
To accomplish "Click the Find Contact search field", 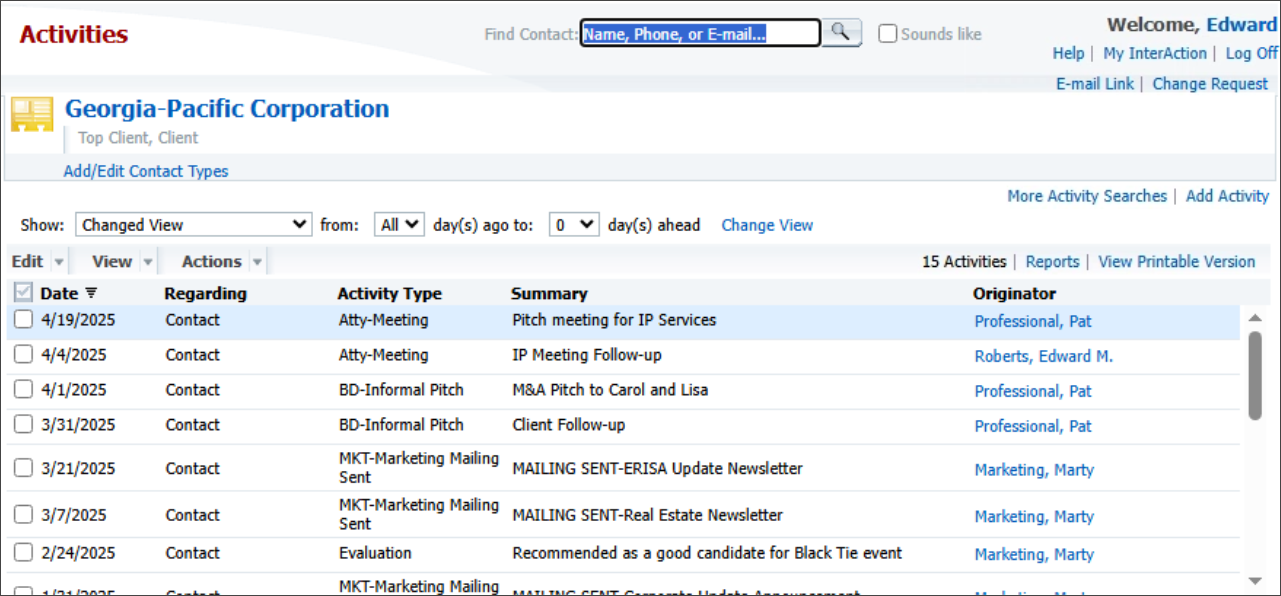I will tap(700, 33).
